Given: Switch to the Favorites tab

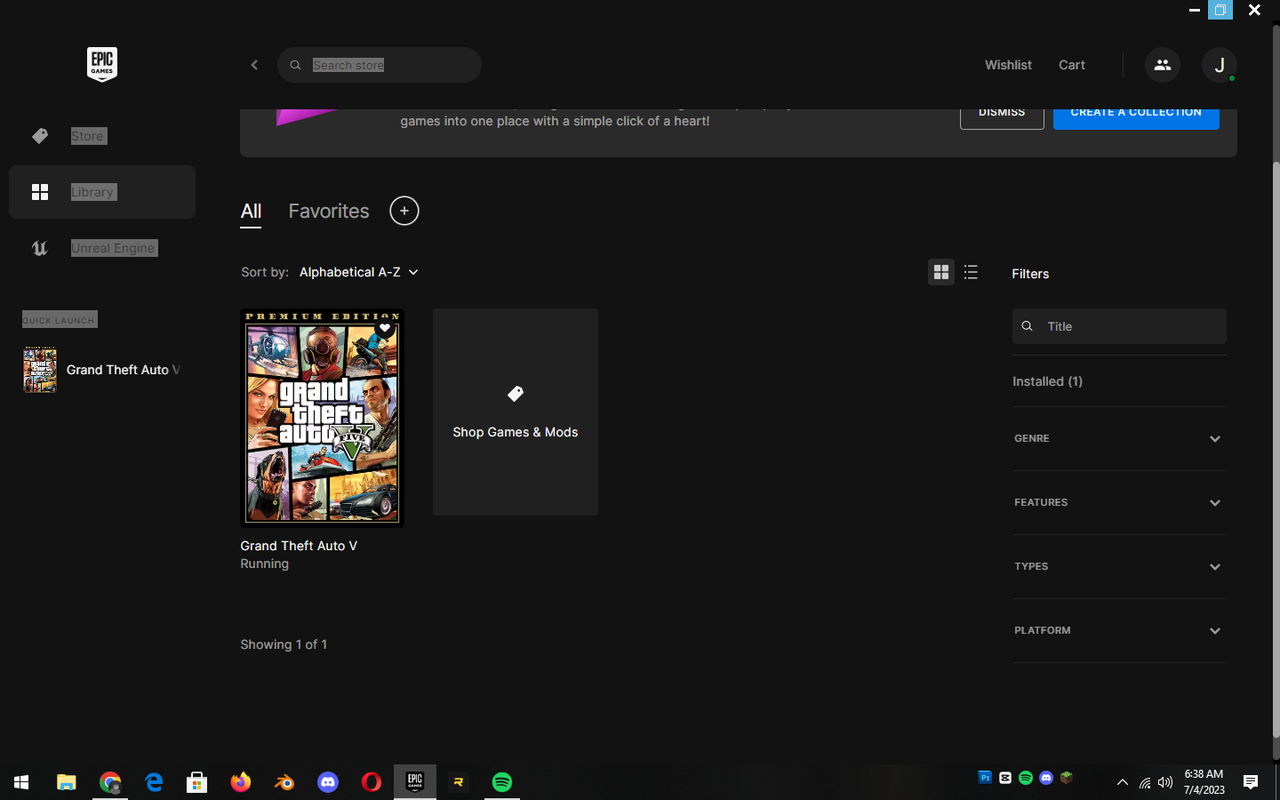Looking at the screenshot, I should pos(329,211).
